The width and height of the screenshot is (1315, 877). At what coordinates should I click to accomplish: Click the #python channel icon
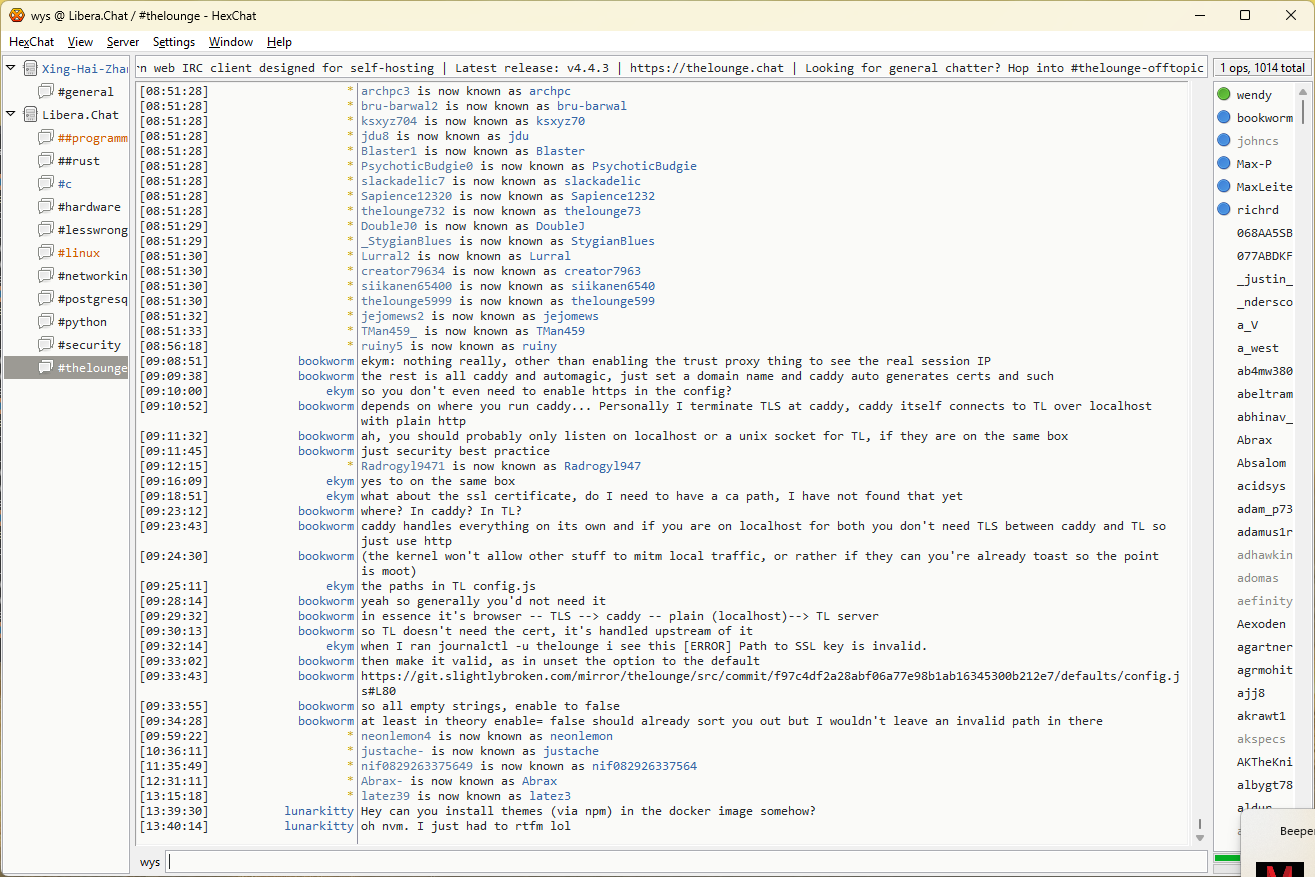click(45, 322)
